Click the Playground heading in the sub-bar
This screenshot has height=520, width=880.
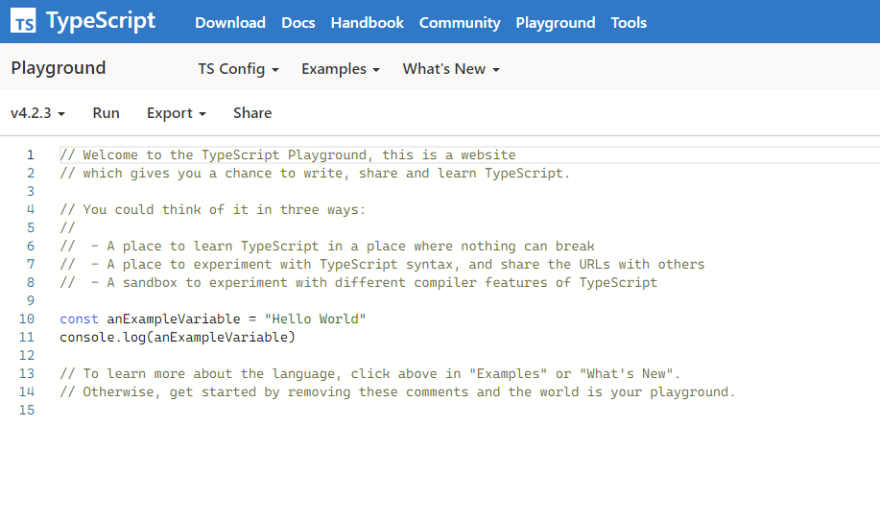(58, 68)
